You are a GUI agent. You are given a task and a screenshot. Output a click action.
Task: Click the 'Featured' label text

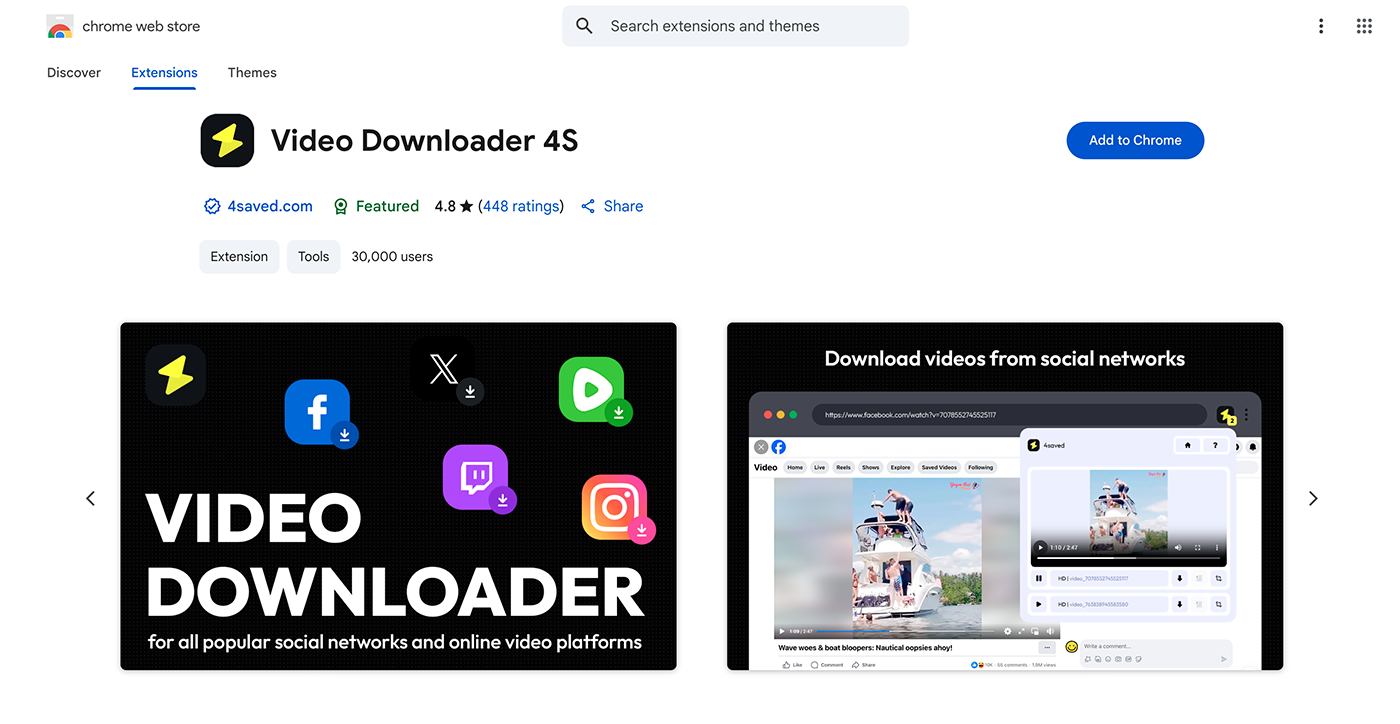tap(387, 206)
